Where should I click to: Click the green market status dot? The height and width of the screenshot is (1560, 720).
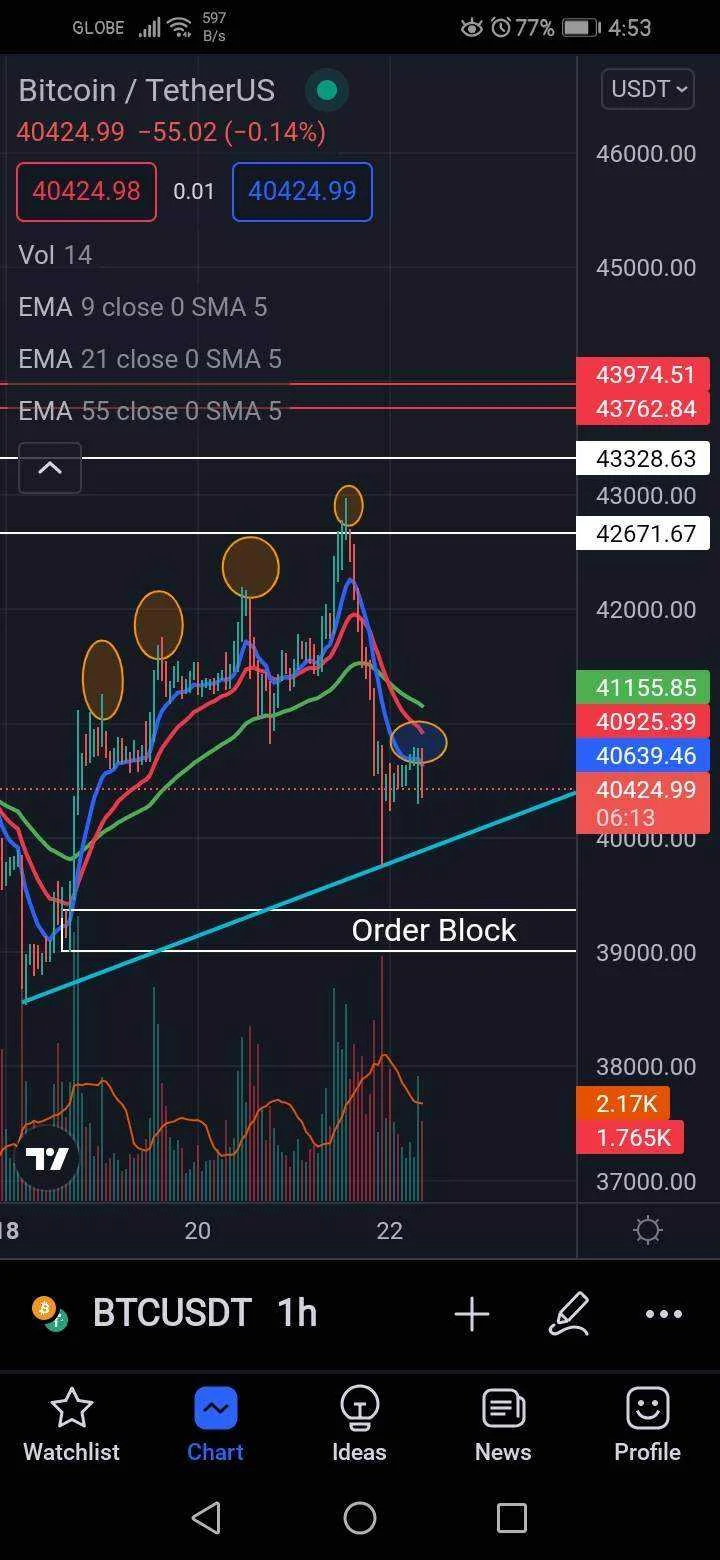click(x=326, y=91)
